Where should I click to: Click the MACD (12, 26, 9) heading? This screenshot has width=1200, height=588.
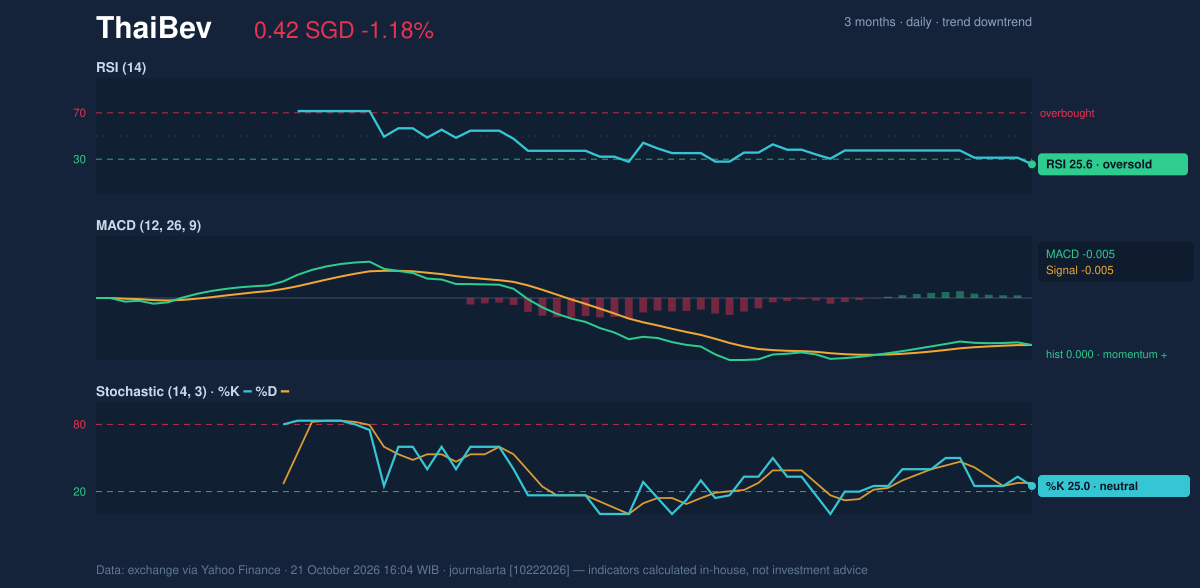[148, 226]
